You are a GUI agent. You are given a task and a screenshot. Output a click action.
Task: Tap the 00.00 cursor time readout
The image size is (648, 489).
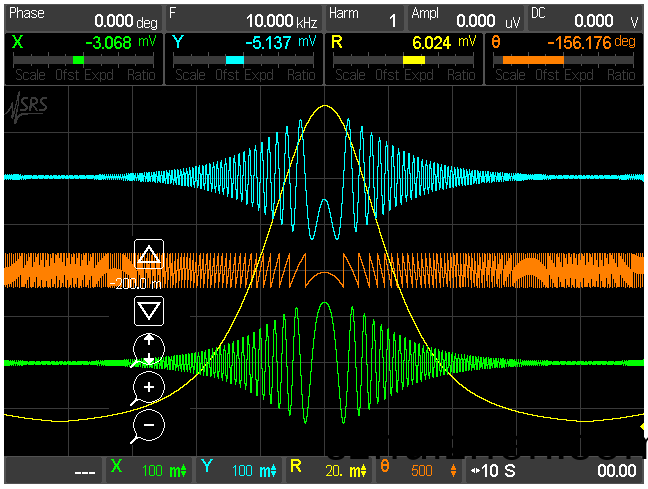[x=616, y=470]
